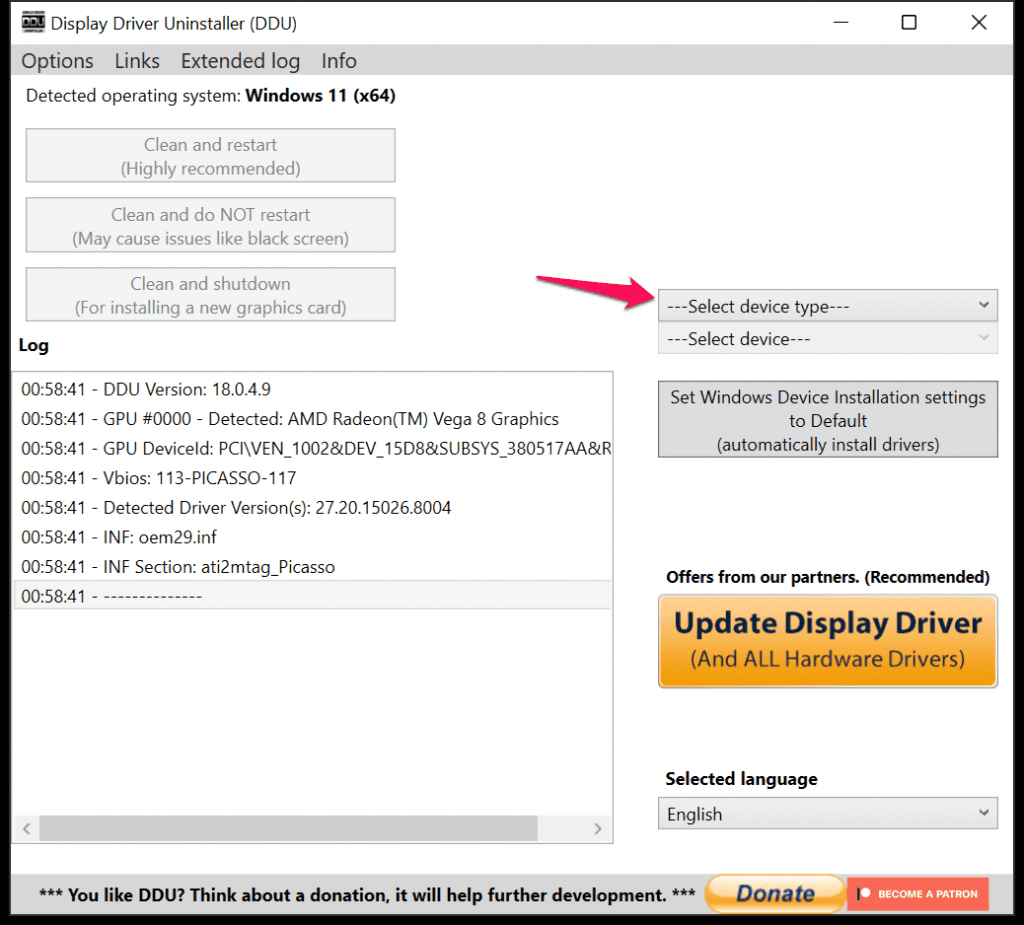Screen dimensions: 1024x925
Task: Open the Extended log menu
Action: [x=240, y=61]
